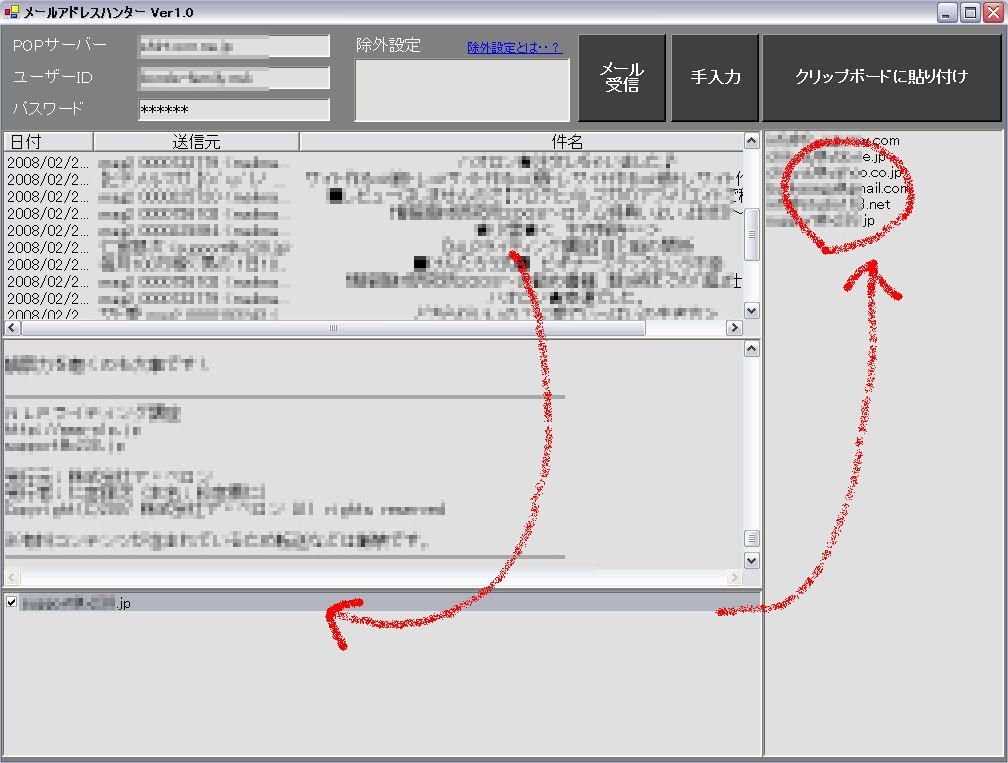Click mail list scroll right arrow
Screen dimensions: 1008x763
click(x=734, y=328)
